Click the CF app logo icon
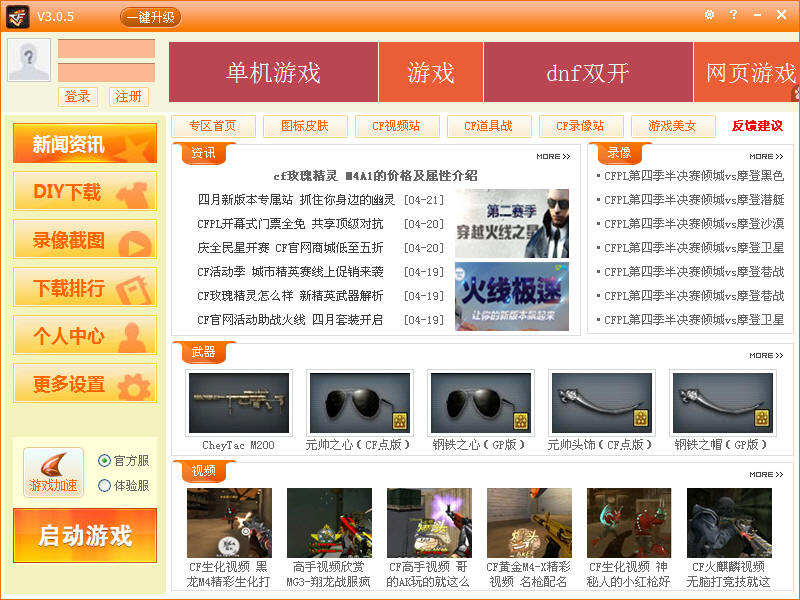This screenshot has height=600, width=800. pos(18,17)
